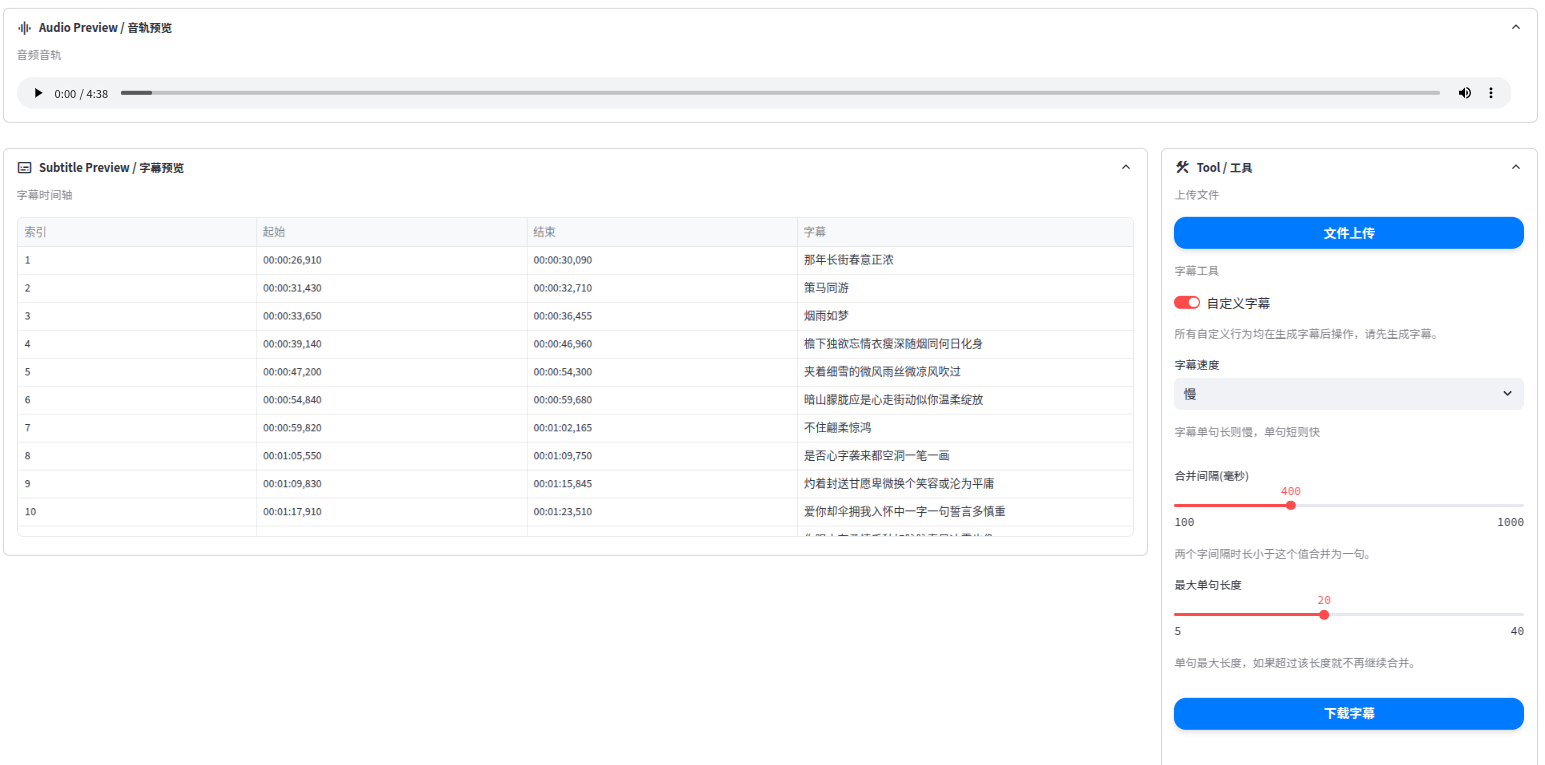Click the 合并间隔 slider handle
Viewport: 1545px width, 765px height.
(x=1291, y=505)
